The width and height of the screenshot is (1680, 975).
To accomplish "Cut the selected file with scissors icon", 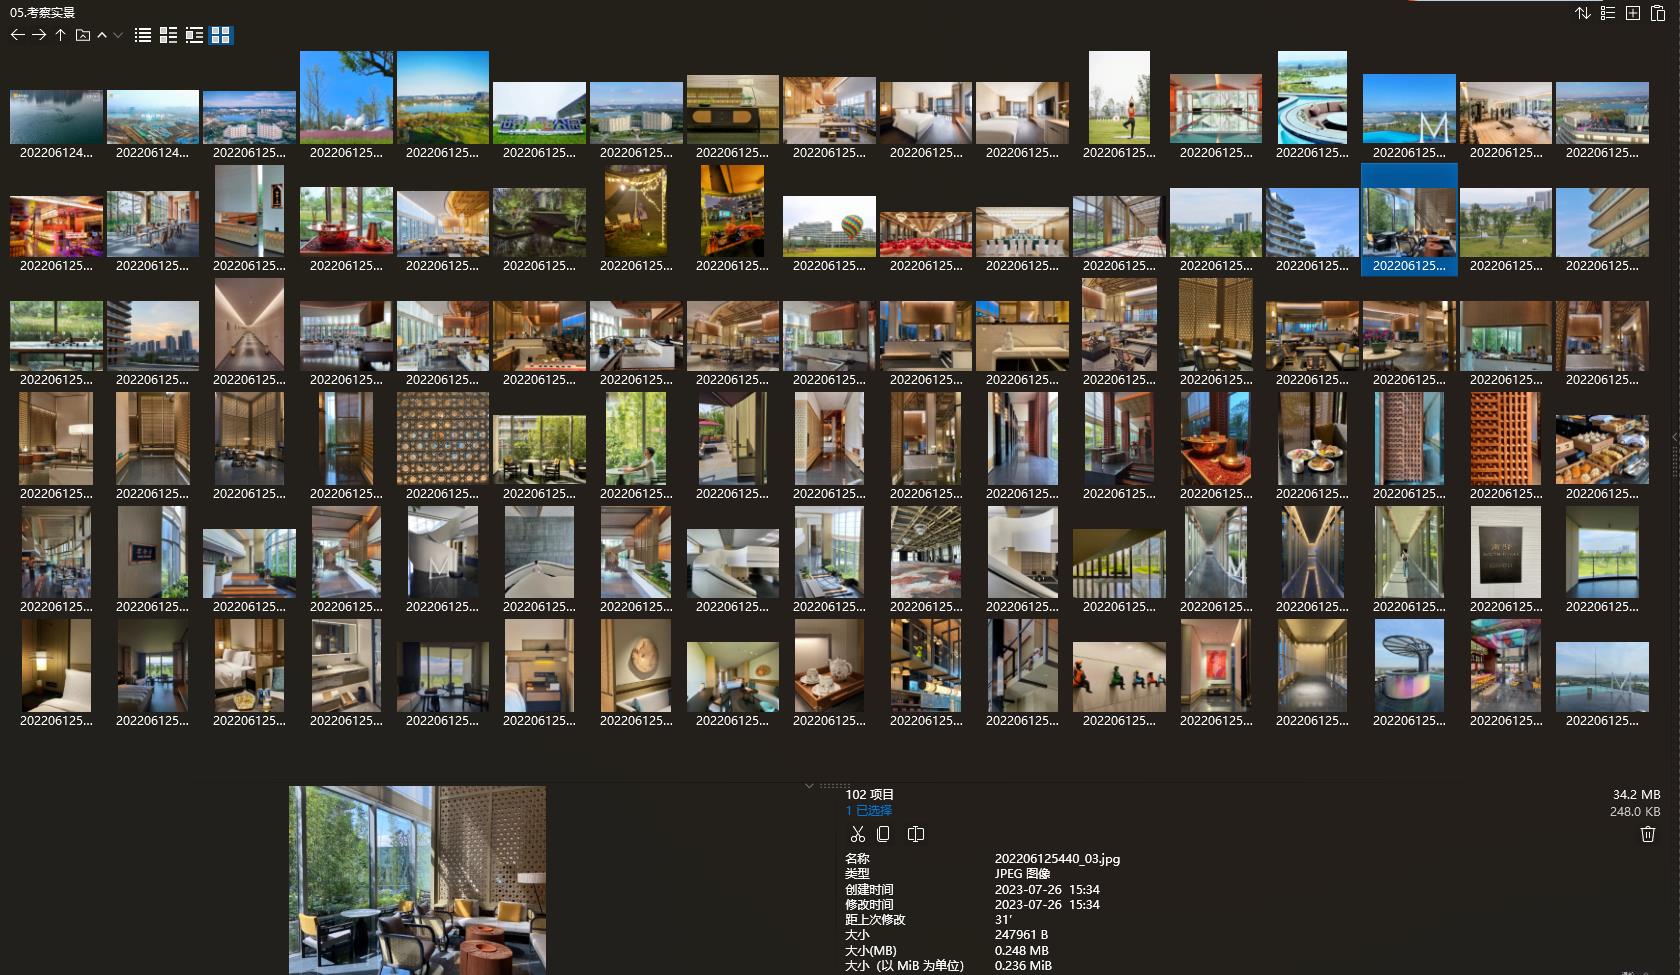I will coord(857,834).
